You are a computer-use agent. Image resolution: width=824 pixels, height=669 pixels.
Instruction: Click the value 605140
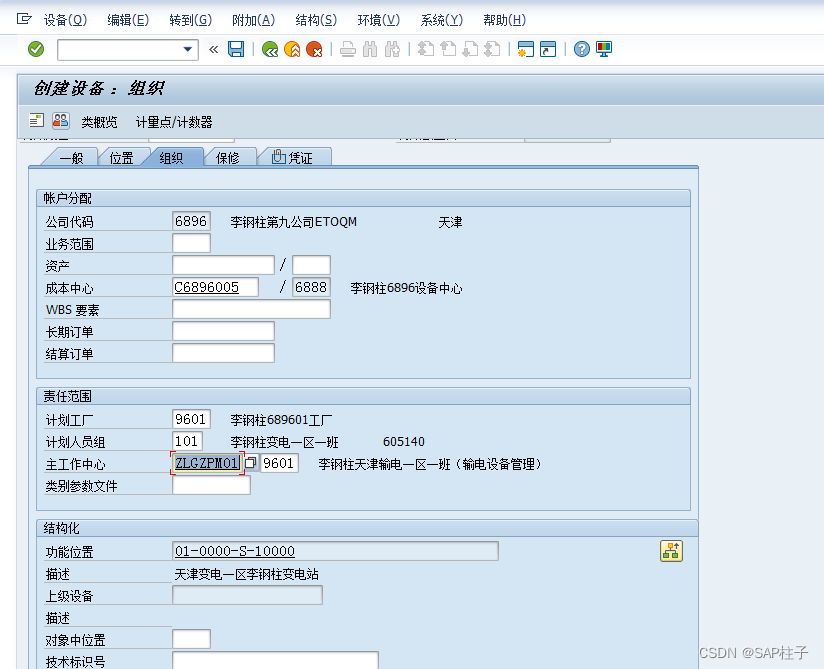point(404,442)
